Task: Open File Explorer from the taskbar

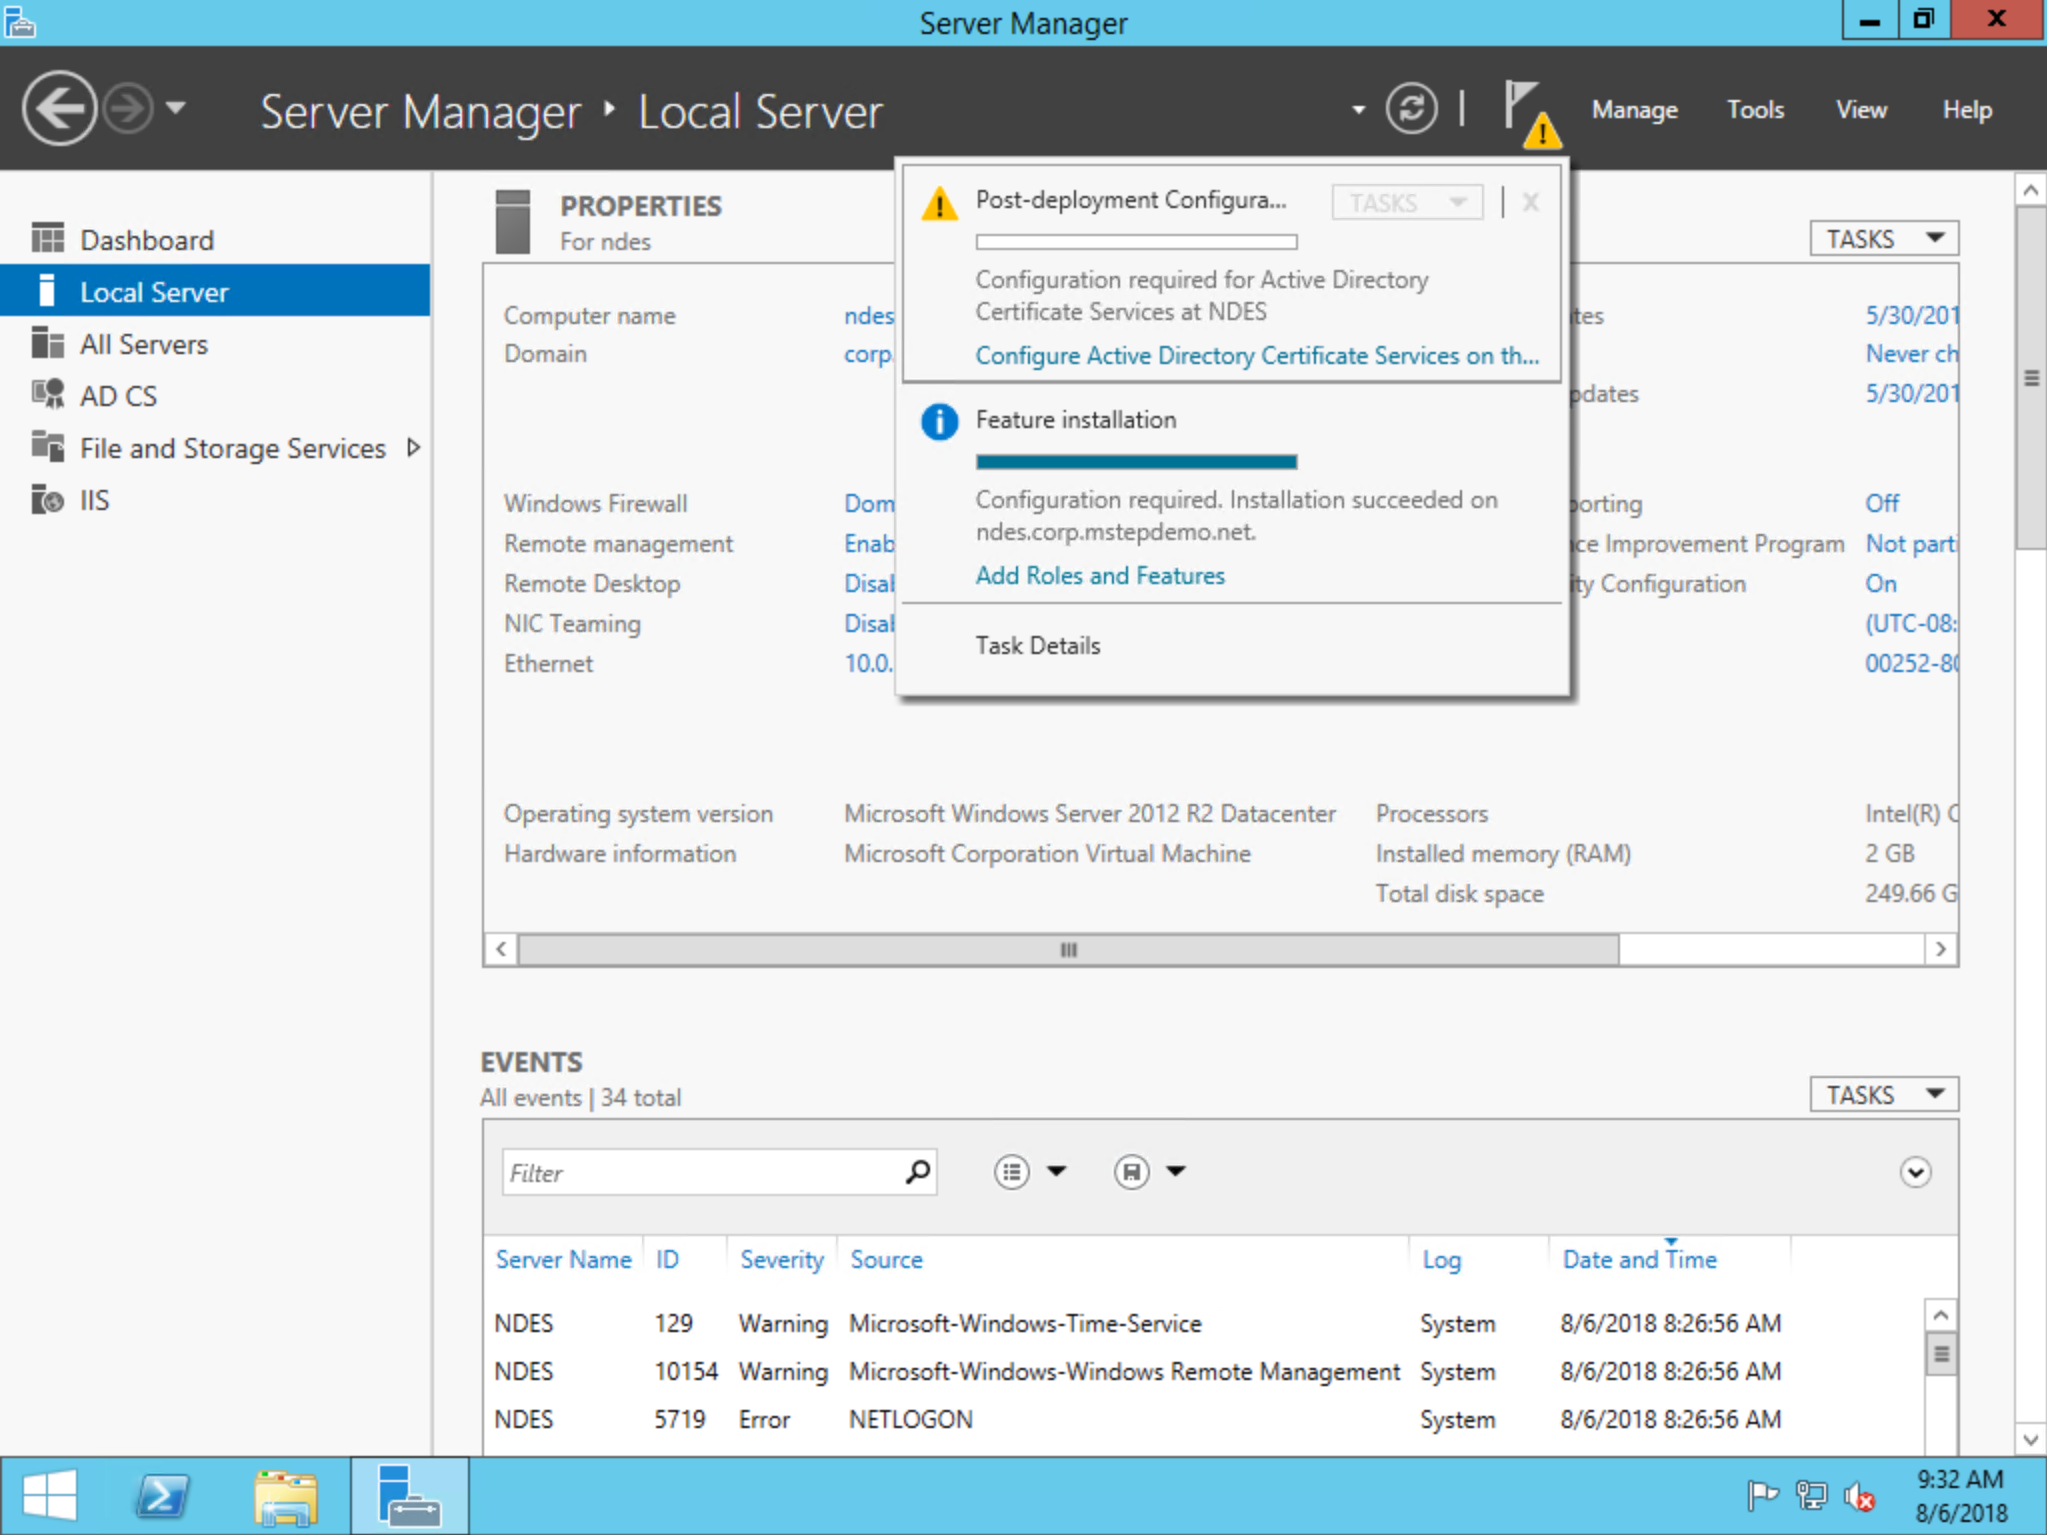Action: pyautogui.click(x=286, y=1497)
